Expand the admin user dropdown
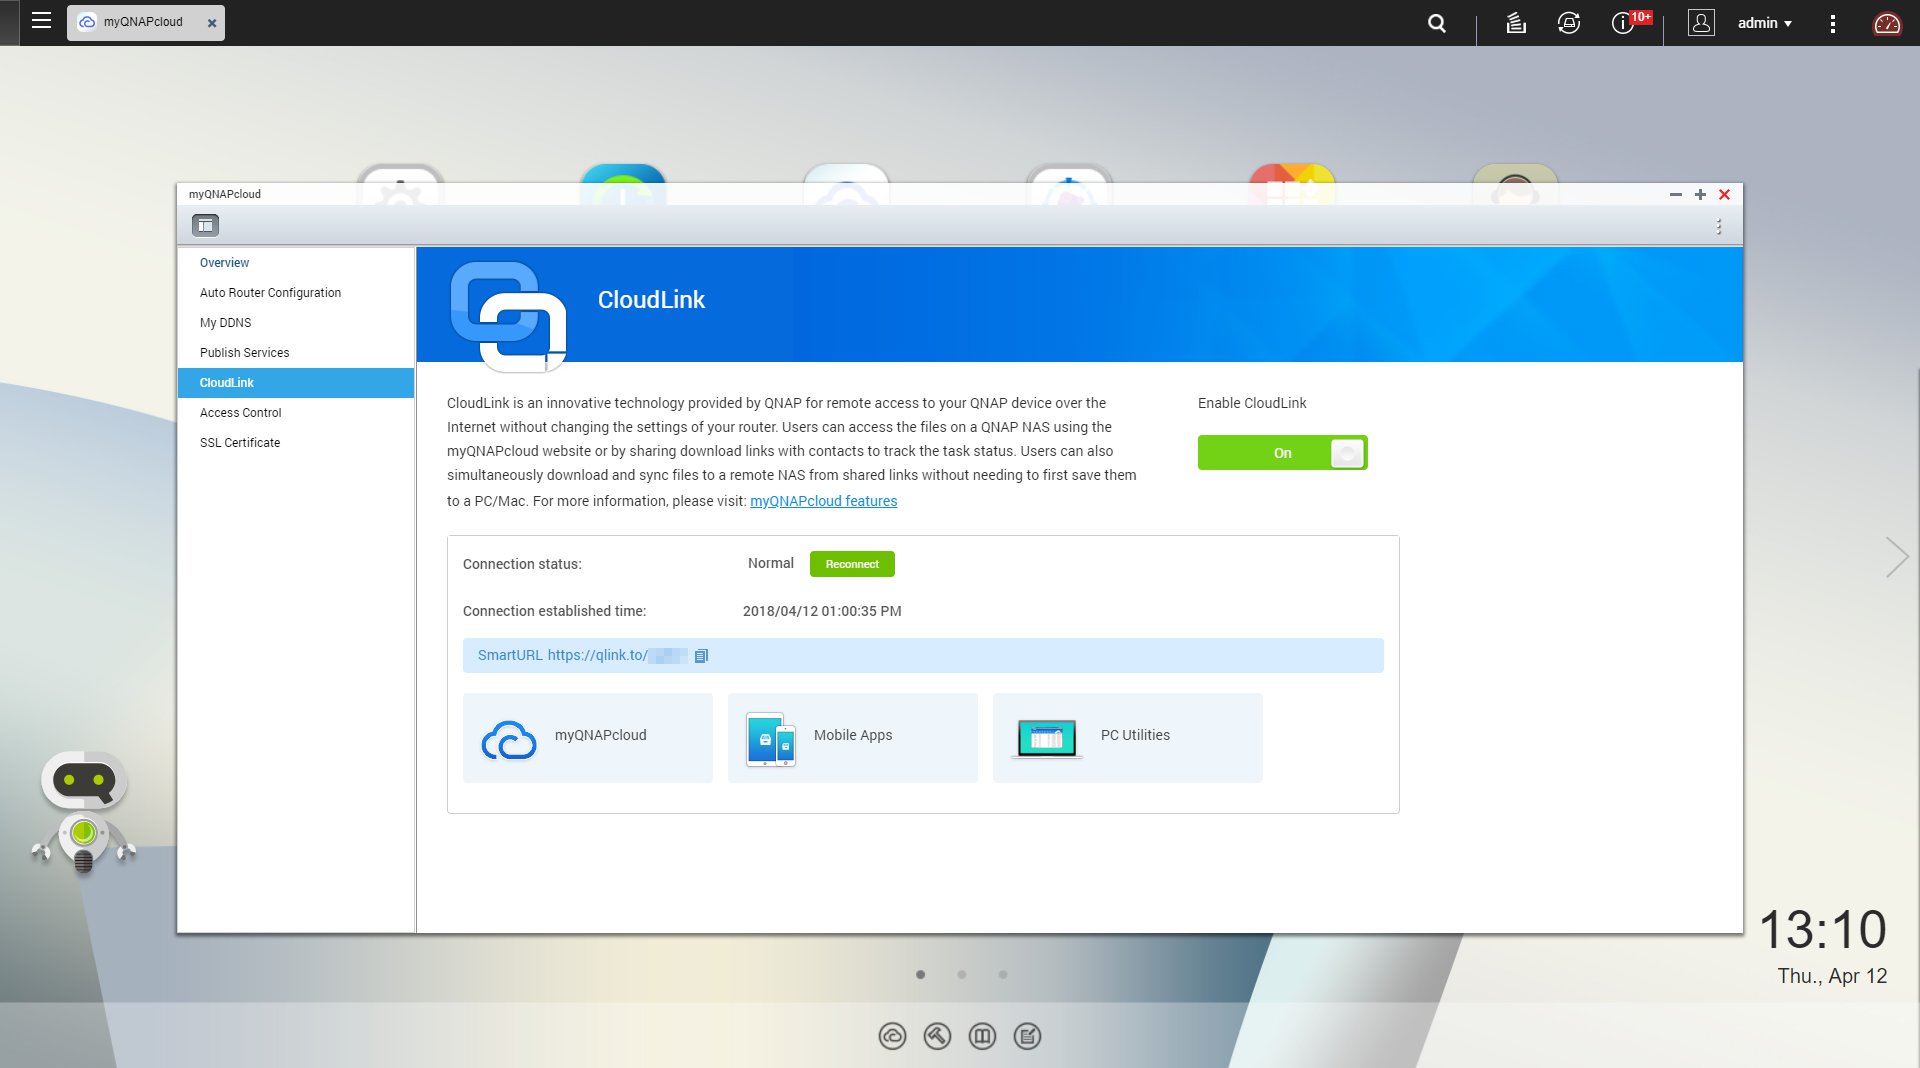The height and width of the screenshot is (1068, 1920). (x=1764, y=23)
